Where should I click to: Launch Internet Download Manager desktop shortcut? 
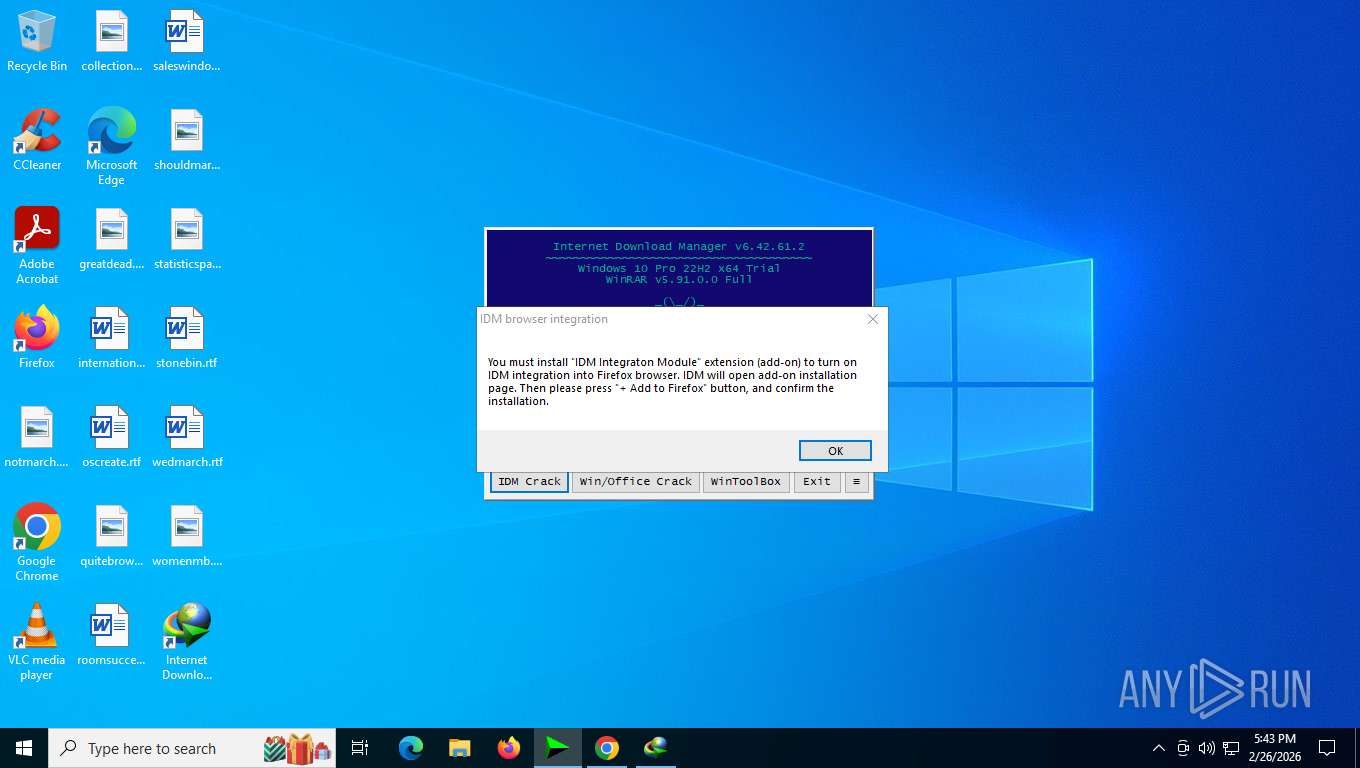186,642
